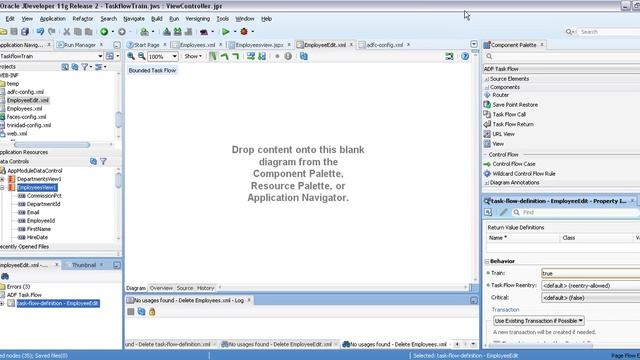Screen dimensions: 640x360
Task: Open the 100% zoom level dropdown
Action: (x=175, y=56)
